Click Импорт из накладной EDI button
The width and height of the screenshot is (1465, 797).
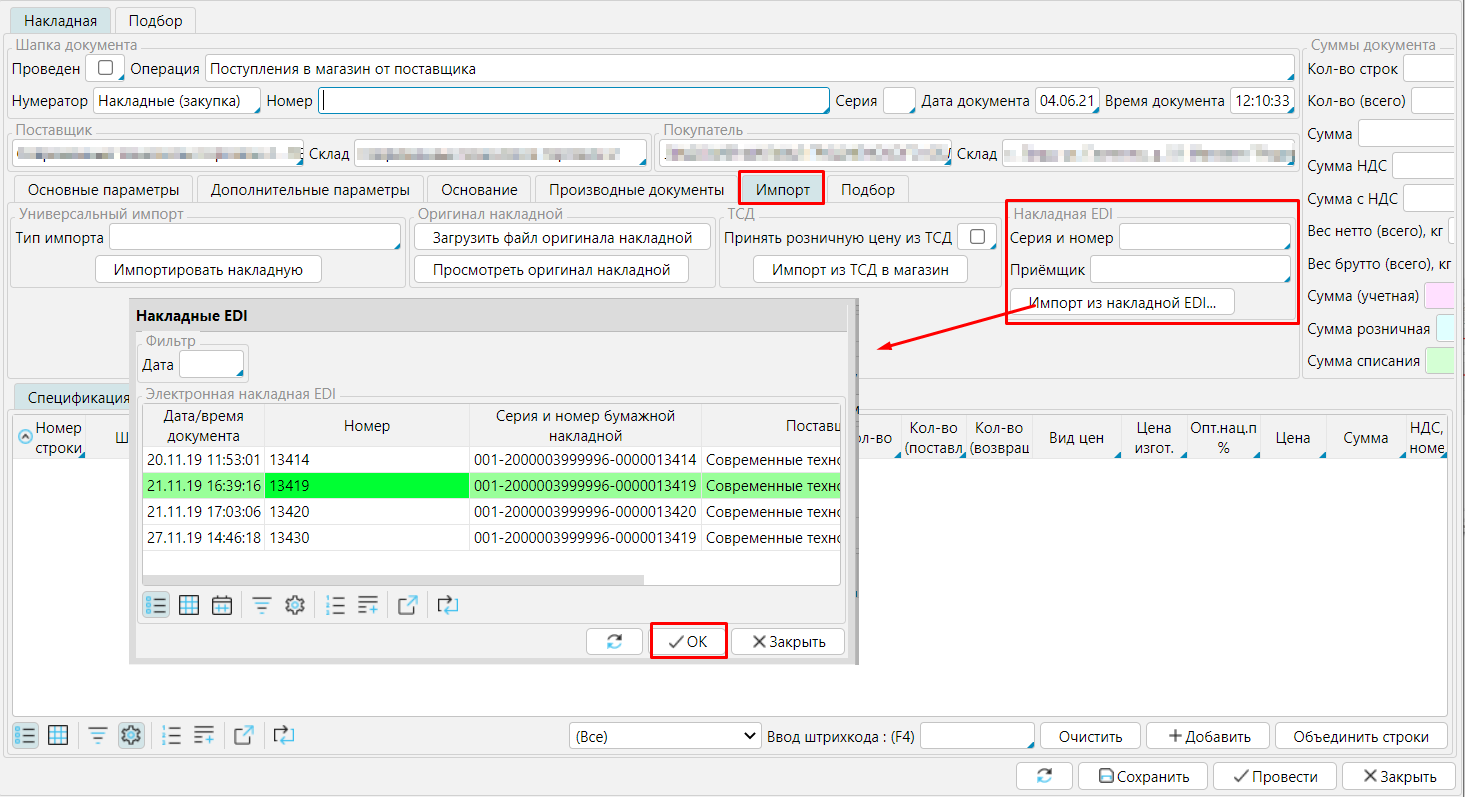click(x=1122, y=302)
